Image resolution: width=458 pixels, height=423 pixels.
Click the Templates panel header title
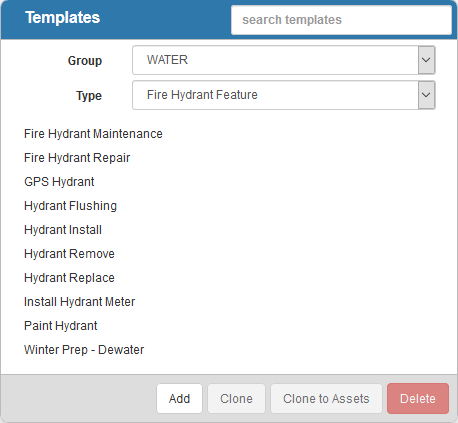pos(62,17)
